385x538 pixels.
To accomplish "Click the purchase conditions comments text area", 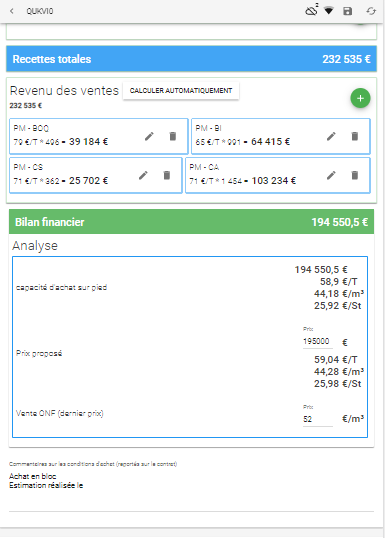I will click(191, 491).
